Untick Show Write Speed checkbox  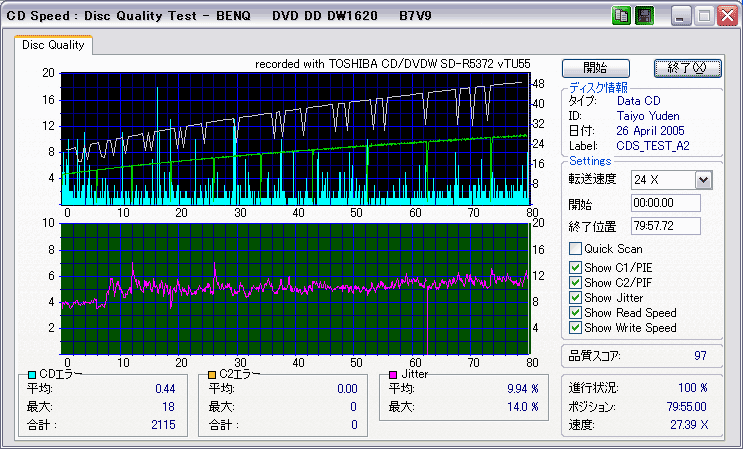point(575,328)
